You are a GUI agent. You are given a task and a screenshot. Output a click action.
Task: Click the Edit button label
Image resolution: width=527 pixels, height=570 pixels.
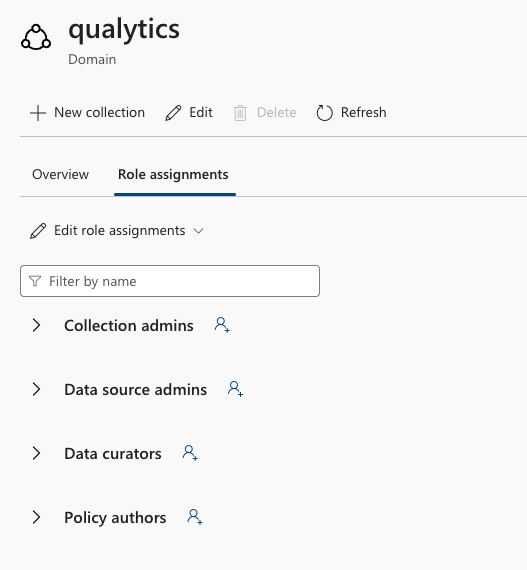[201, 113]
